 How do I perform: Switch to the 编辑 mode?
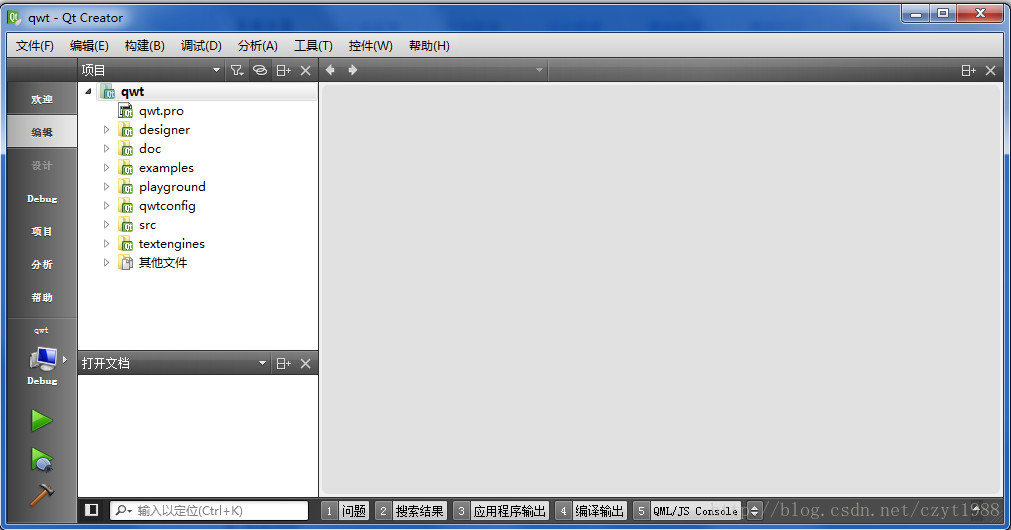tap(42, 132)
